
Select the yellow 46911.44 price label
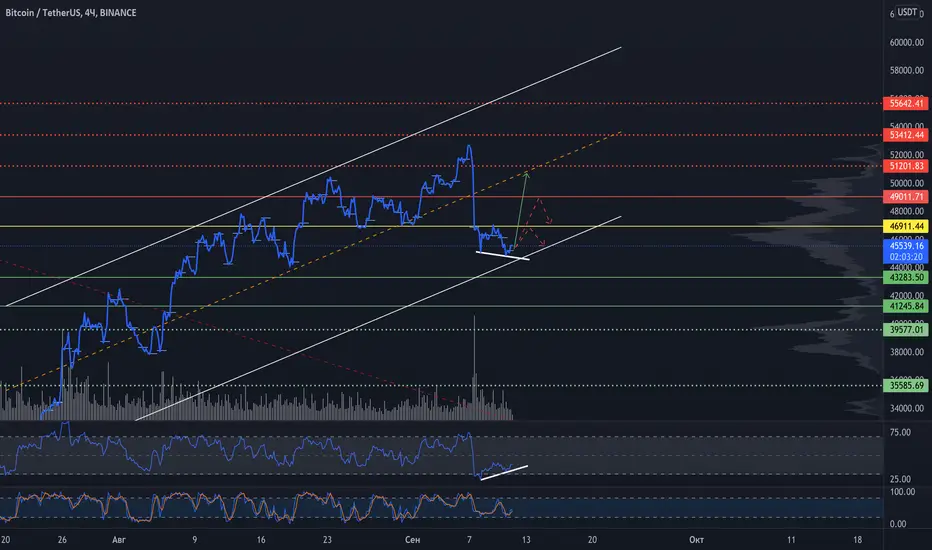[906, 227]
